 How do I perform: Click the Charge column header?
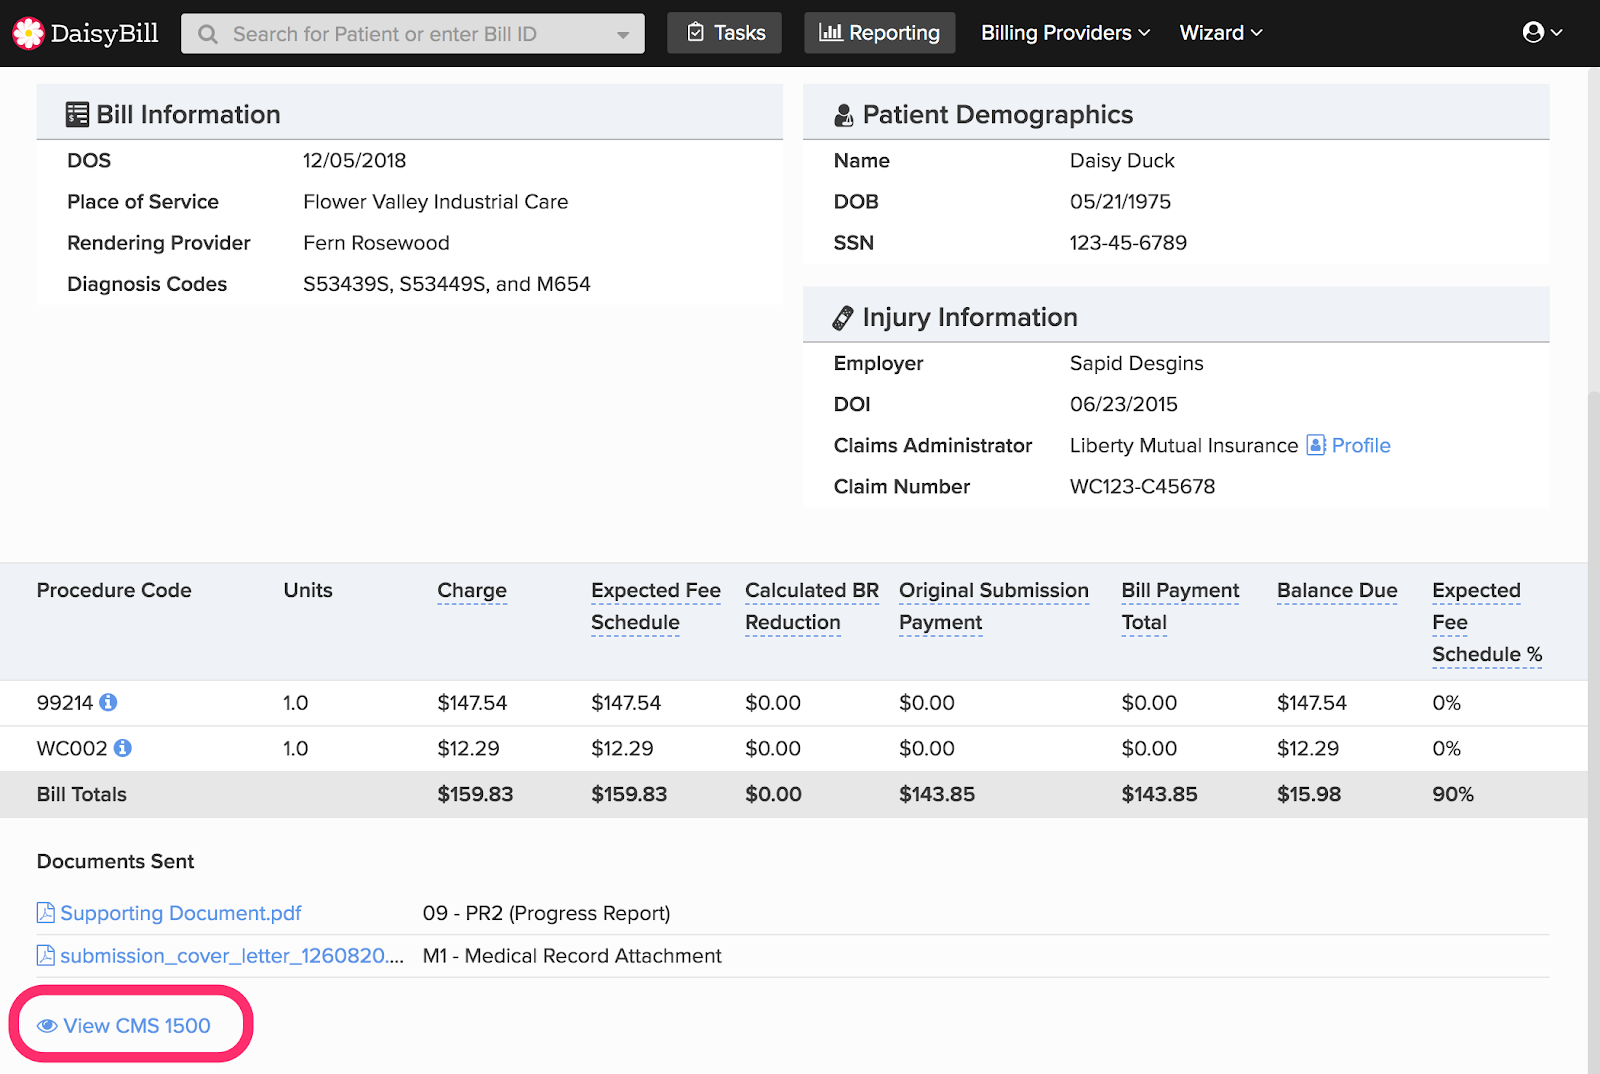click(x=472, y=590)
